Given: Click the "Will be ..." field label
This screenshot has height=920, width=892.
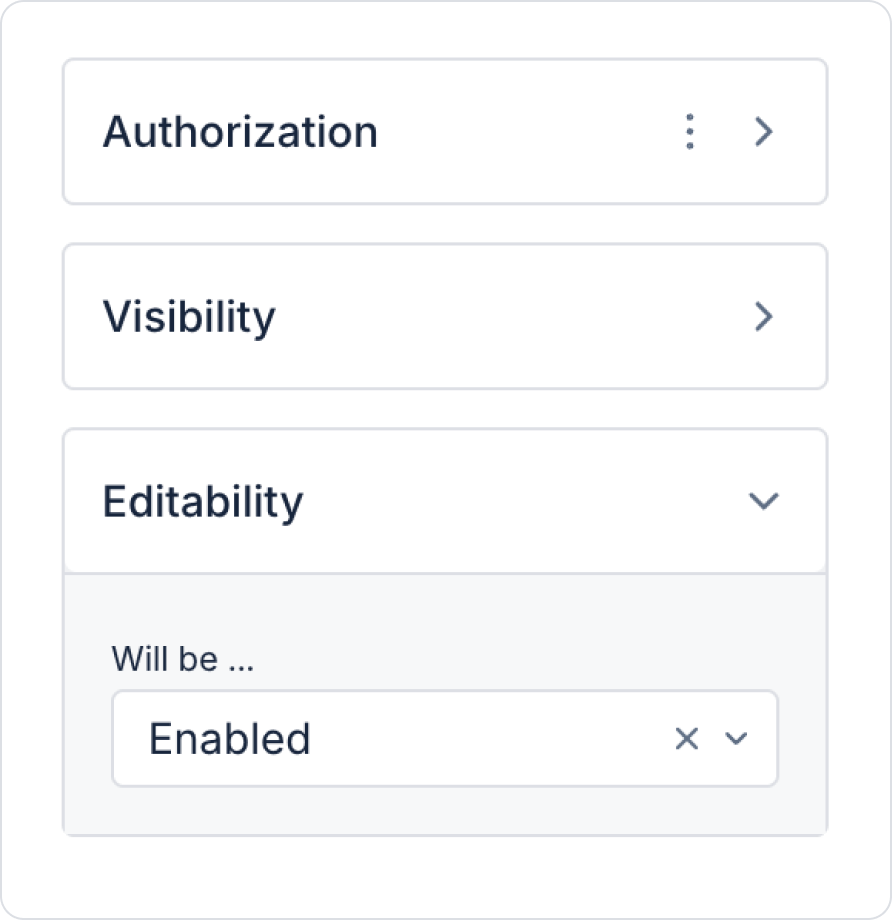Looking at the screenshot, I should [182, 659].
